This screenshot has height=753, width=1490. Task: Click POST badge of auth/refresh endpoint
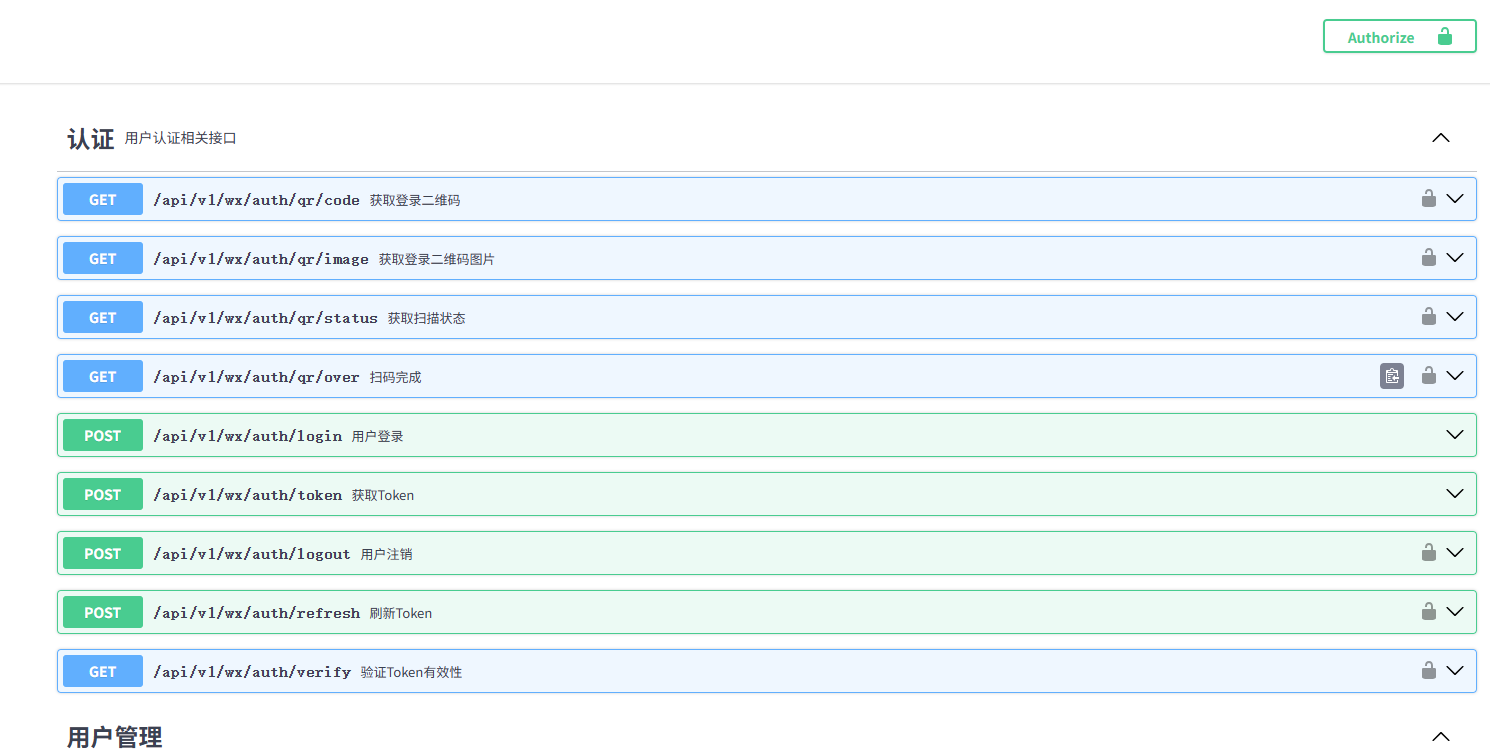tap(103, 612)
